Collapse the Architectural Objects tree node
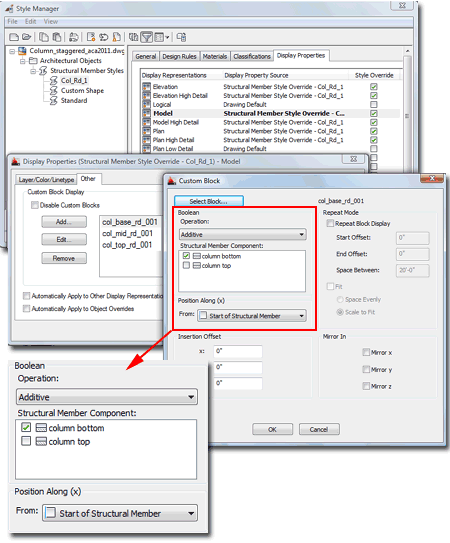This screenshot has height=543, width=450. 23,61
